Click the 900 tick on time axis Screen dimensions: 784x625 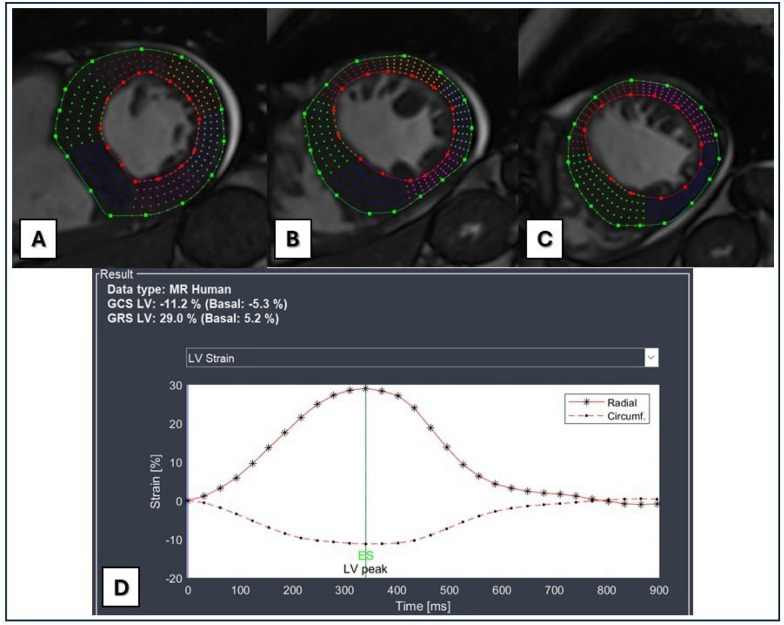pos(658,590)
